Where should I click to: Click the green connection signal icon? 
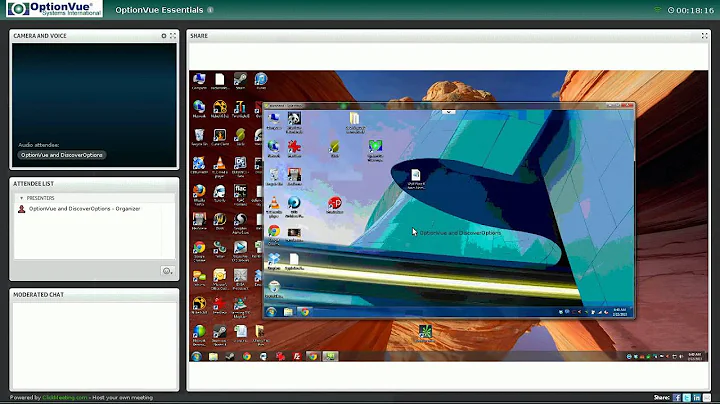coord(658,10)
